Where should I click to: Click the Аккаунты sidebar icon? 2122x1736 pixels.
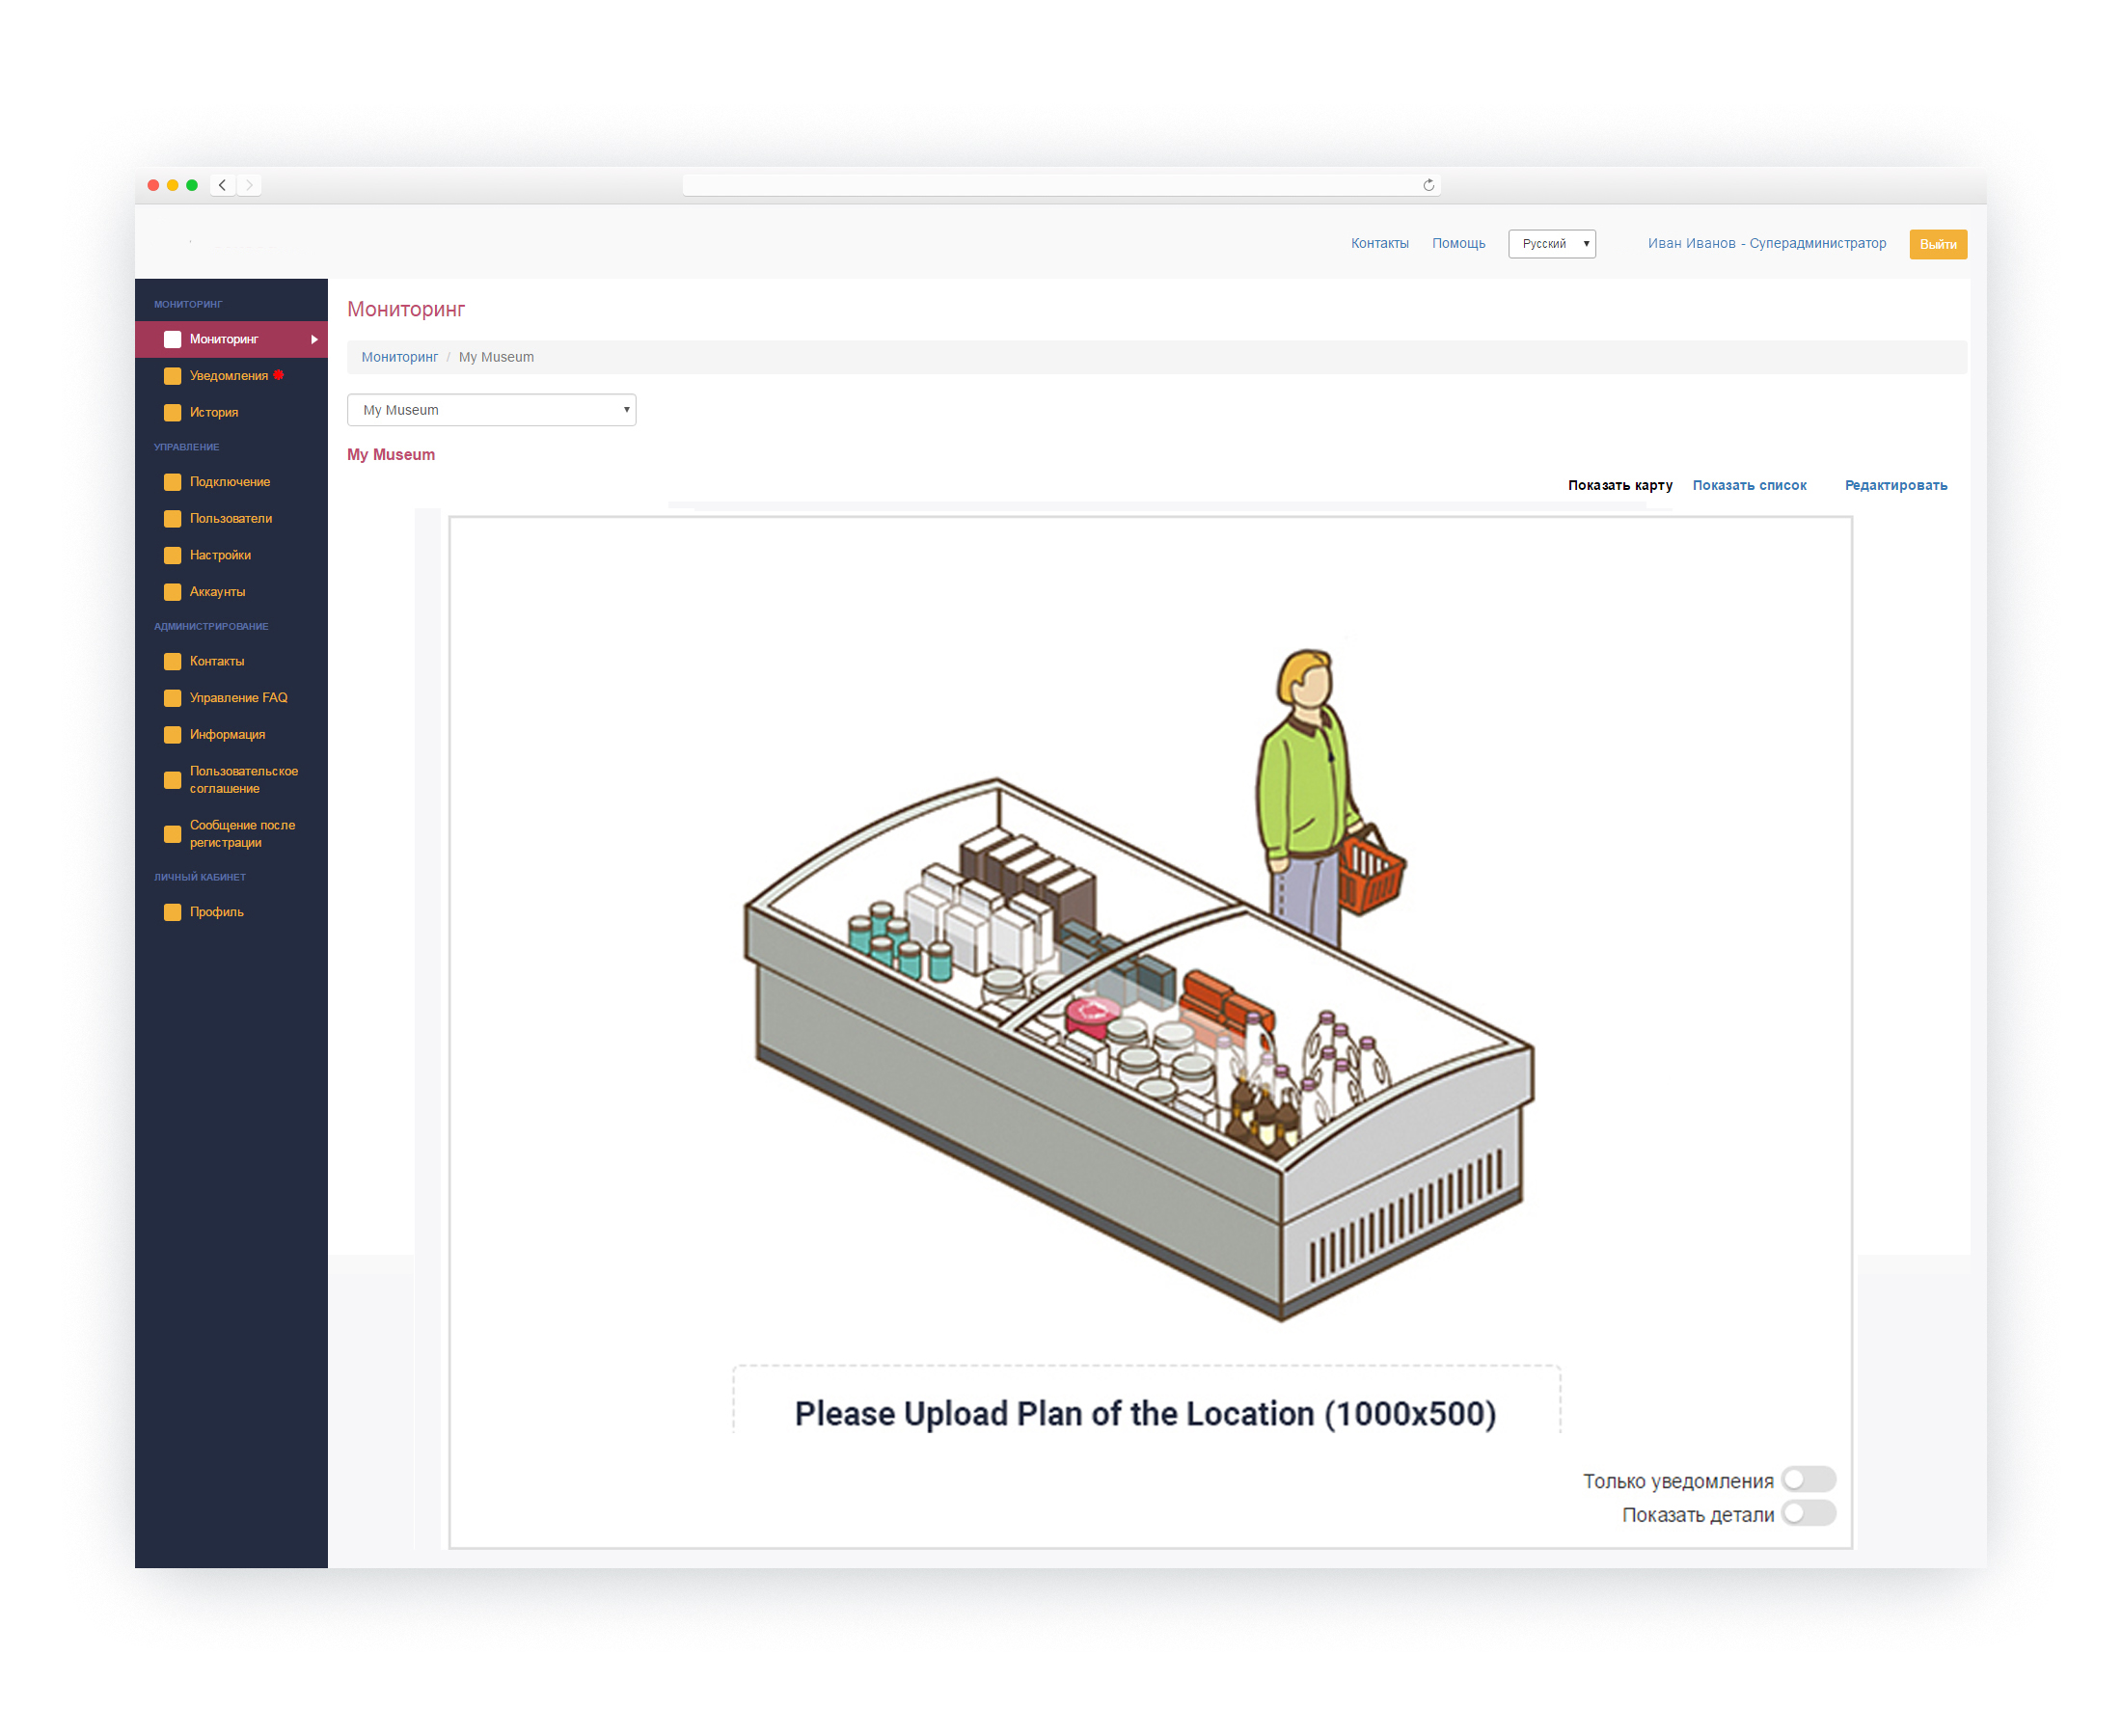coord(172,592)
